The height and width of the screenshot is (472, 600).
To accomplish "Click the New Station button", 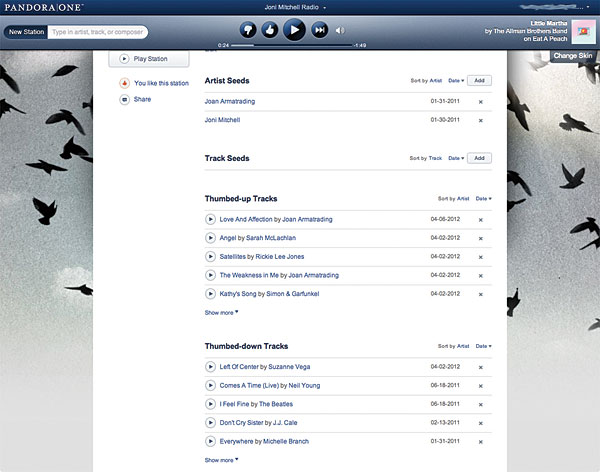I will pos(26,32).
